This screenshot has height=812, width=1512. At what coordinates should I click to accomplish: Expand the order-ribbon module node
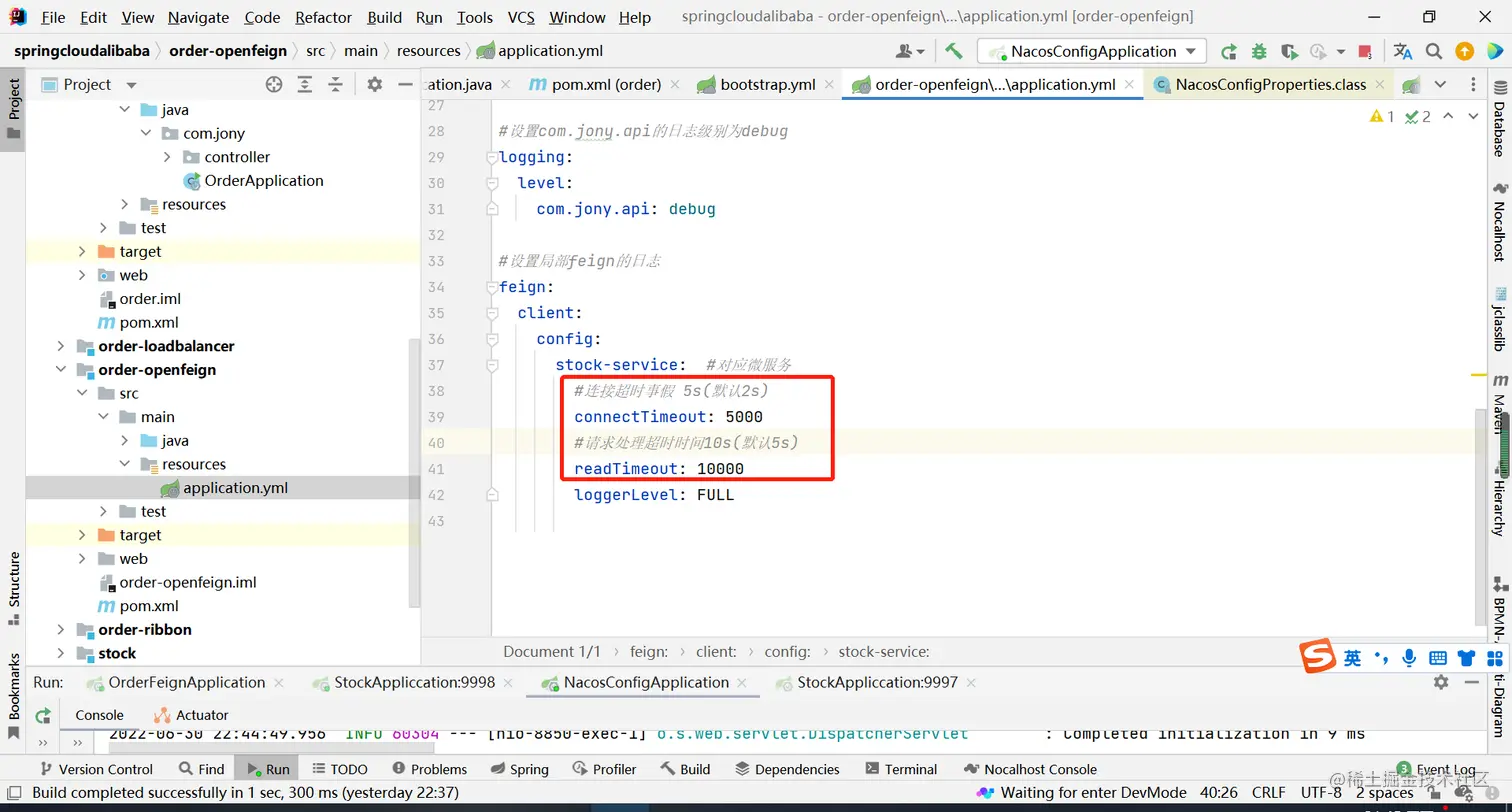(61, 630)
